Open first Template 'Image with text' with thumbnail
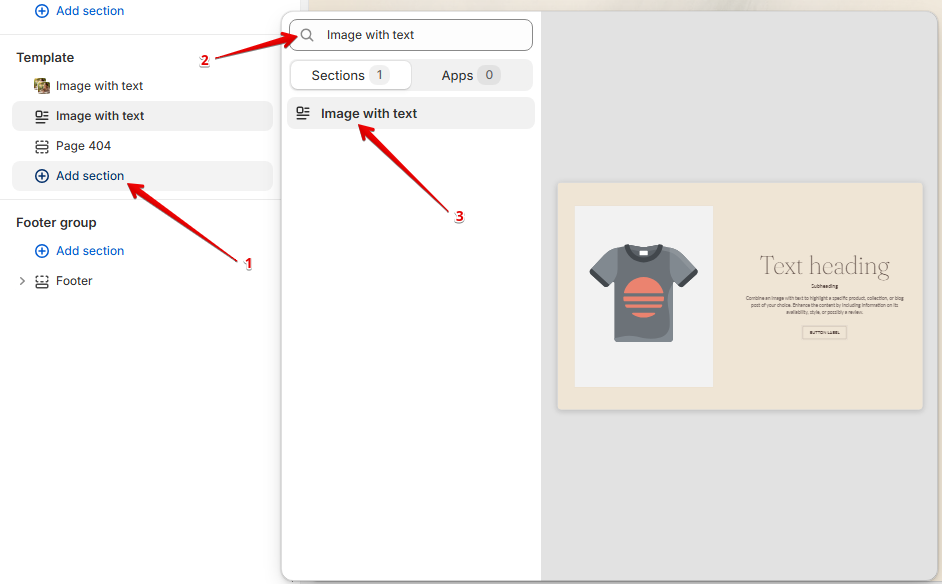This screenshot has height=584, width=942. tap(142, 86)
